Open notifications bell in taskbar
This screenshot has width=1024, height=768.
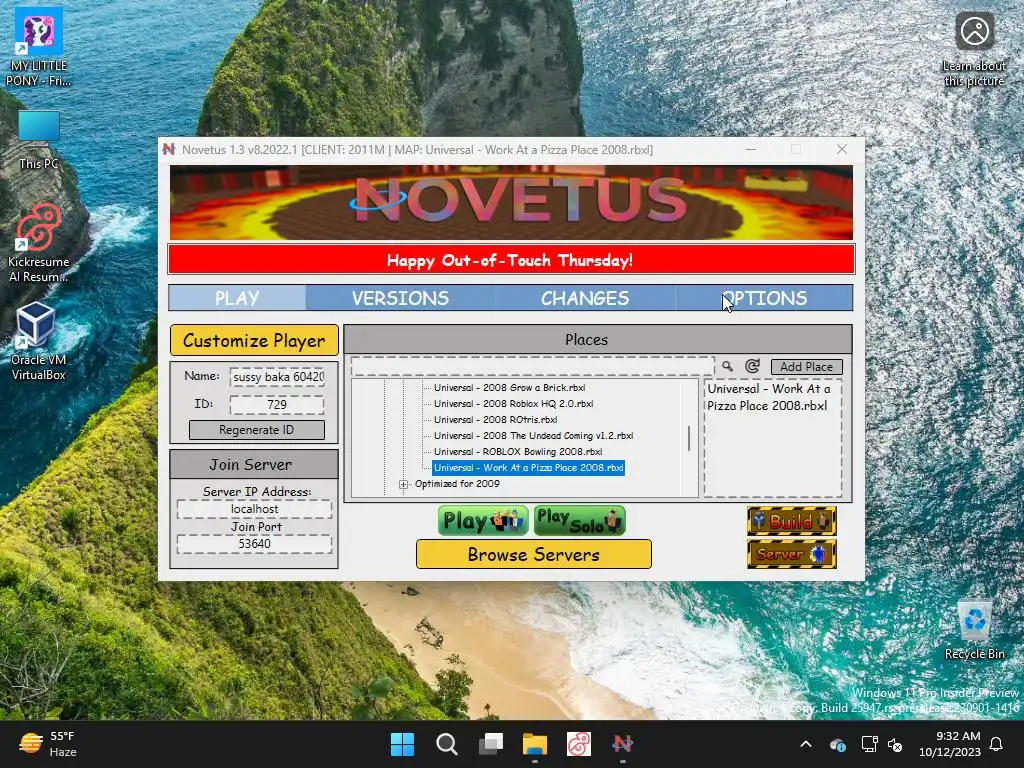click(x=996, y=744)
